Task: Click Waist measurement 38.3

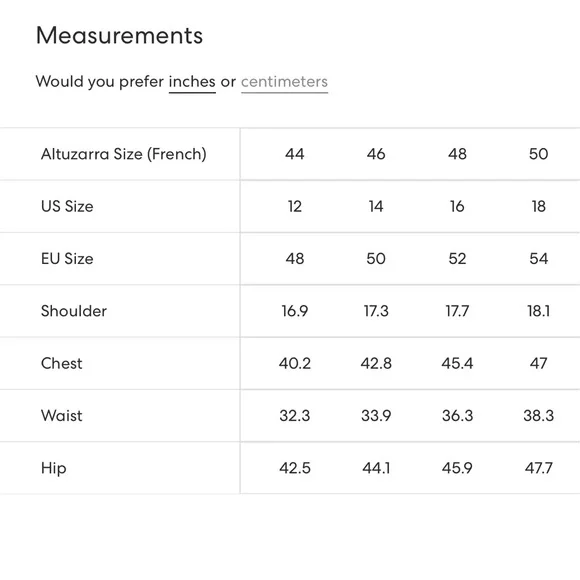Action: click(x=539, y=416)
